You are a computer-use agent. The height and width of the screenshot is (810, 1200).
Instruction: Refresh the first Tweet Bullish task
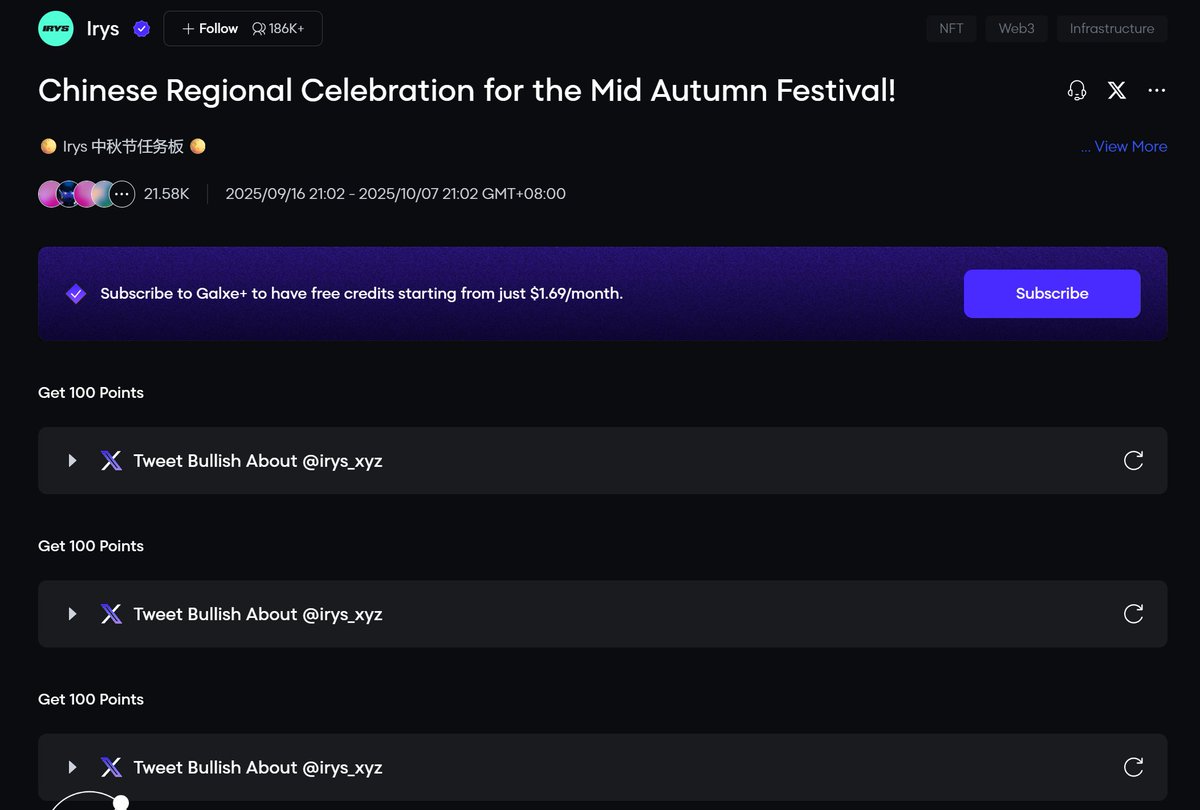1133,460
